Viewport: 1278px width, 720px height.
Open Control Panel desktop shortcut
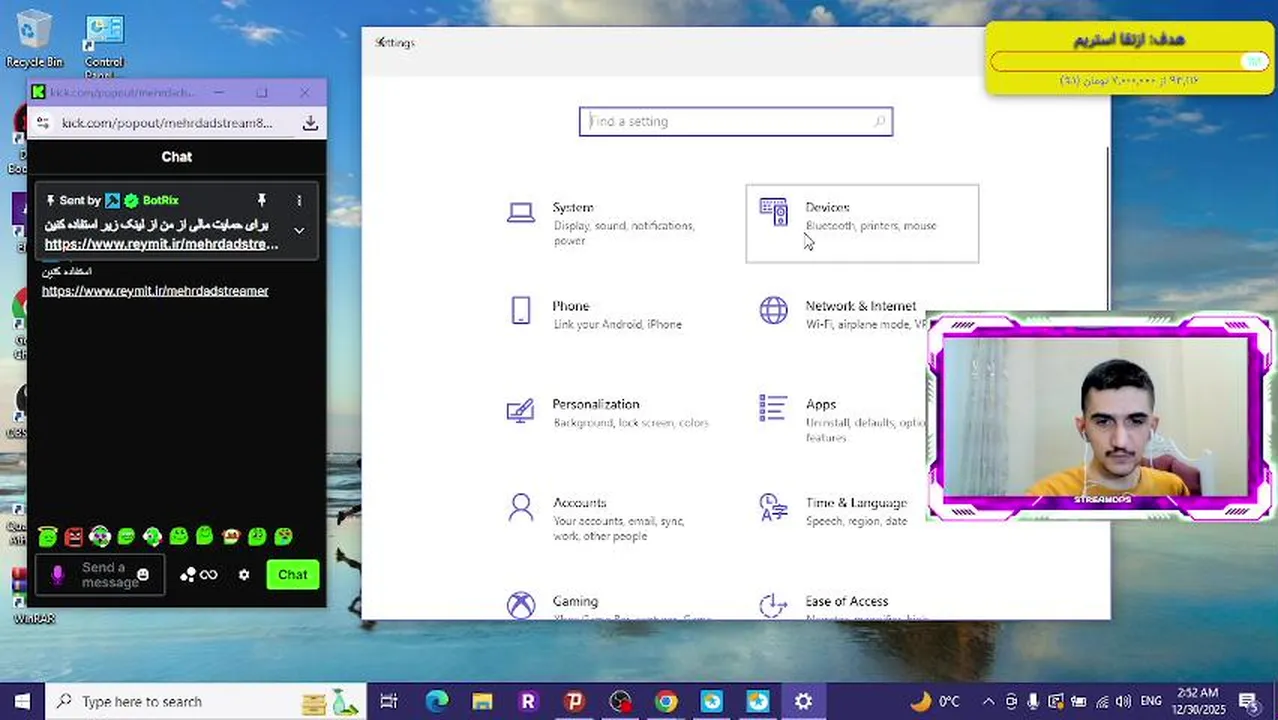(x=104, y=47)
